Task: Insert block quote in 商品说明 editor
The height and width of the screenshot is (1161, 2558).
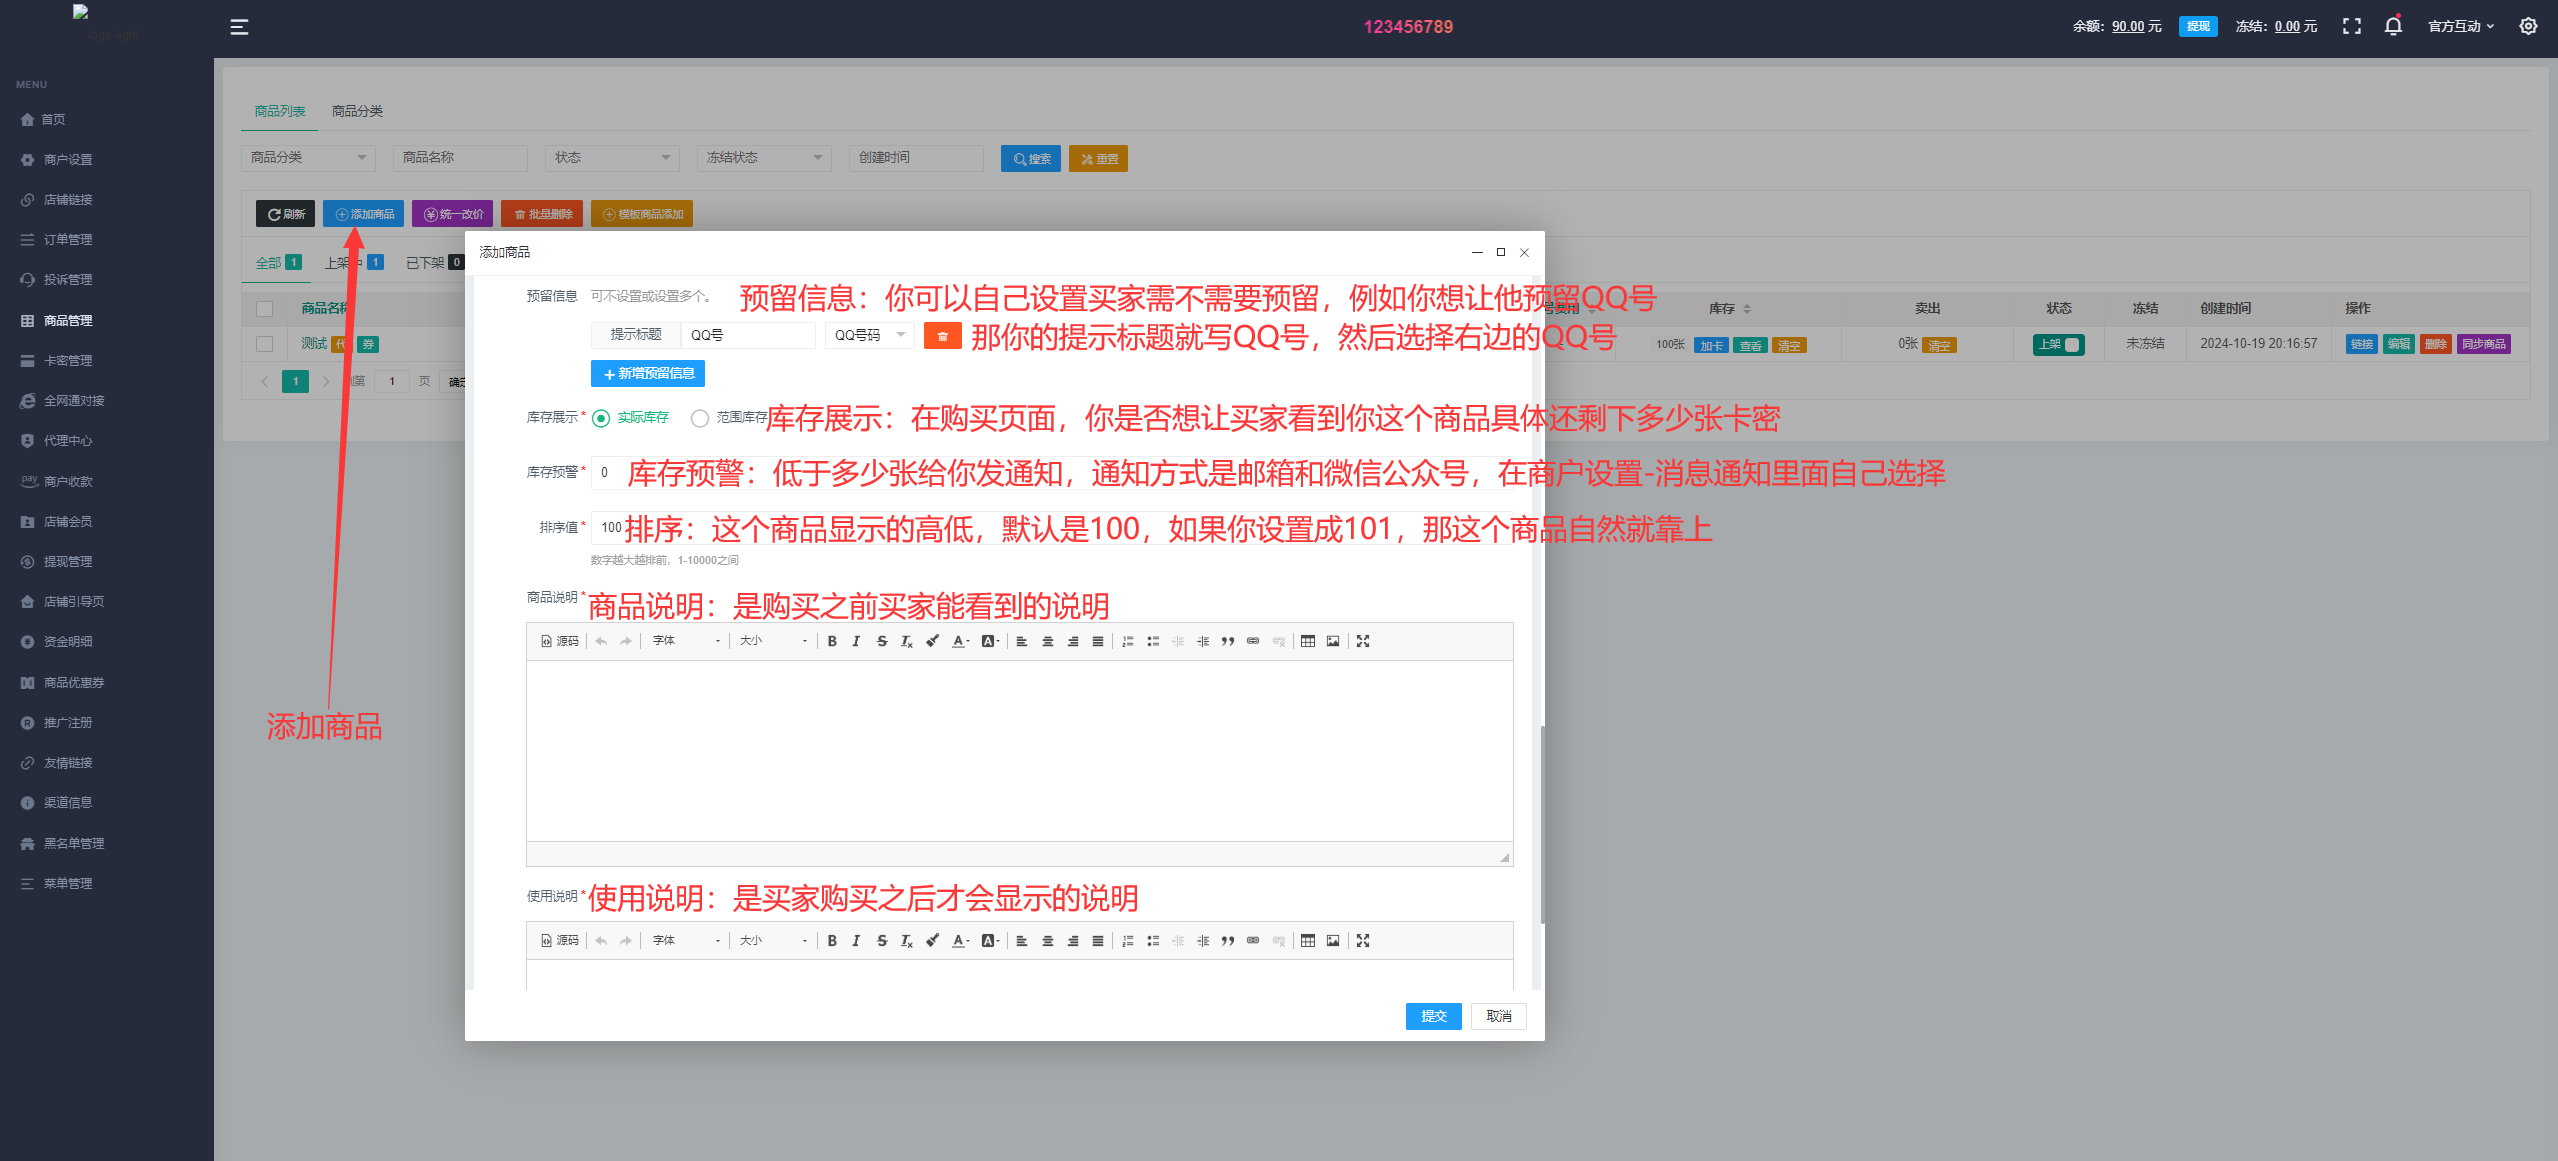Action: coord(1228,641)
